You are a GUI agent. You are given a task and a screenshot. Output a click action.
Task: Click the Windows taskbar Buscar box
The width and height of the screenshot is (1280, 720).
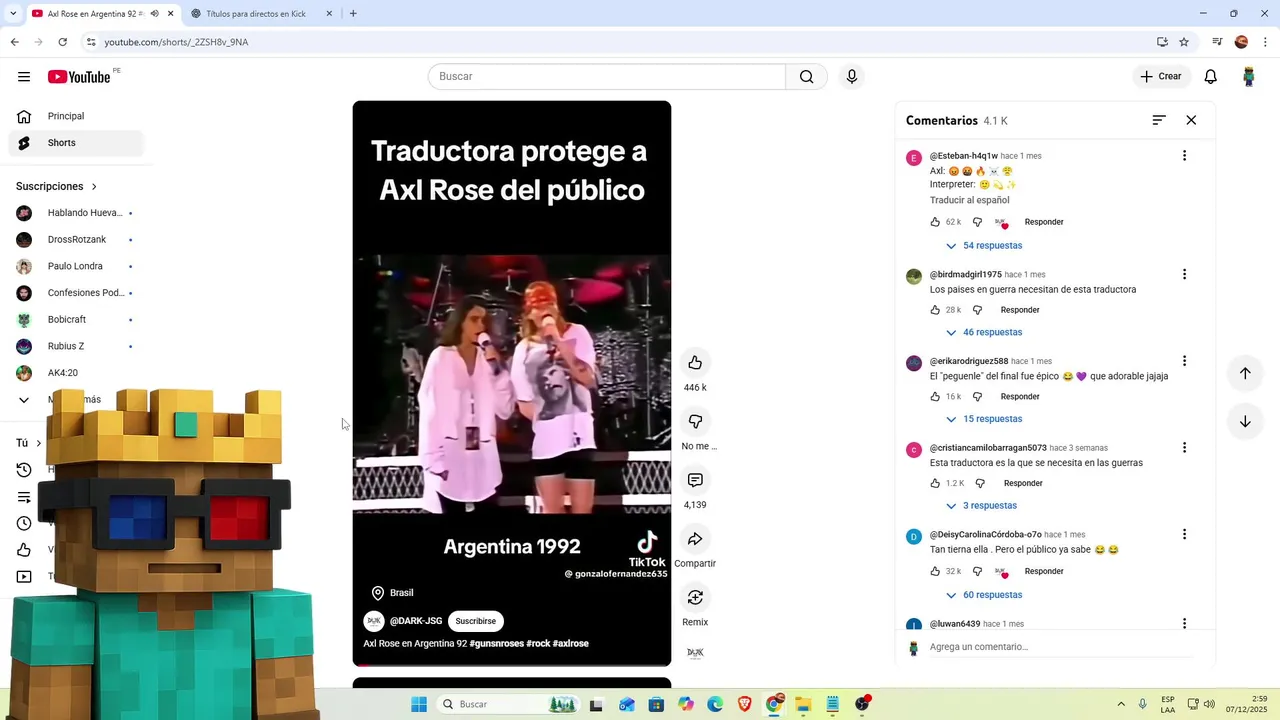pyautogui.click(x=510, y=704)
